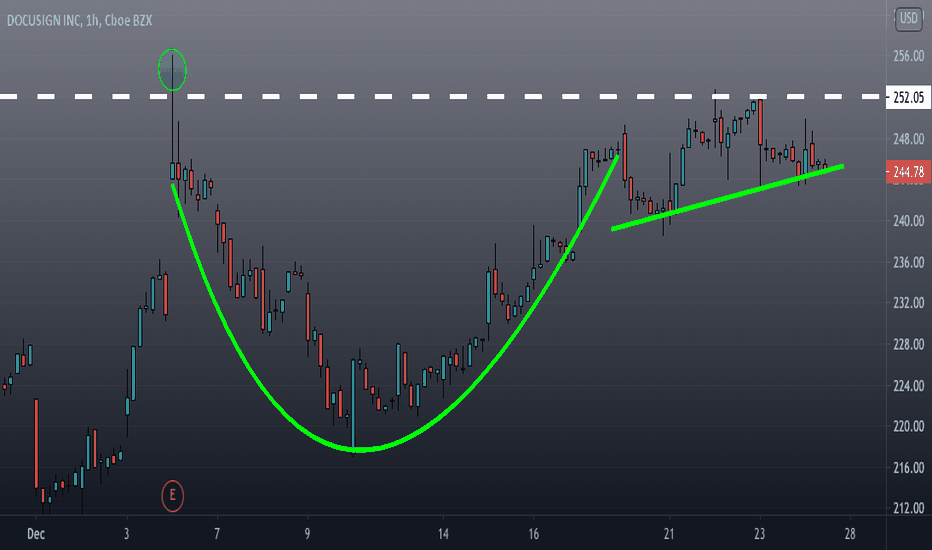Select the green rising trendline under the handle
Screen dimensions: 932x550
[x=728, y=197]
